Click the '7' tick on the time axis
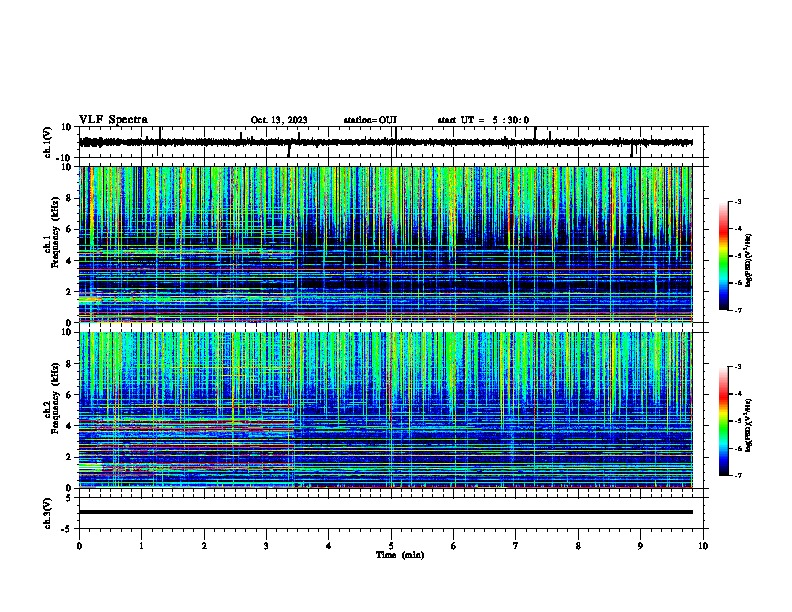The image size is (792, 612). [516, 546]
